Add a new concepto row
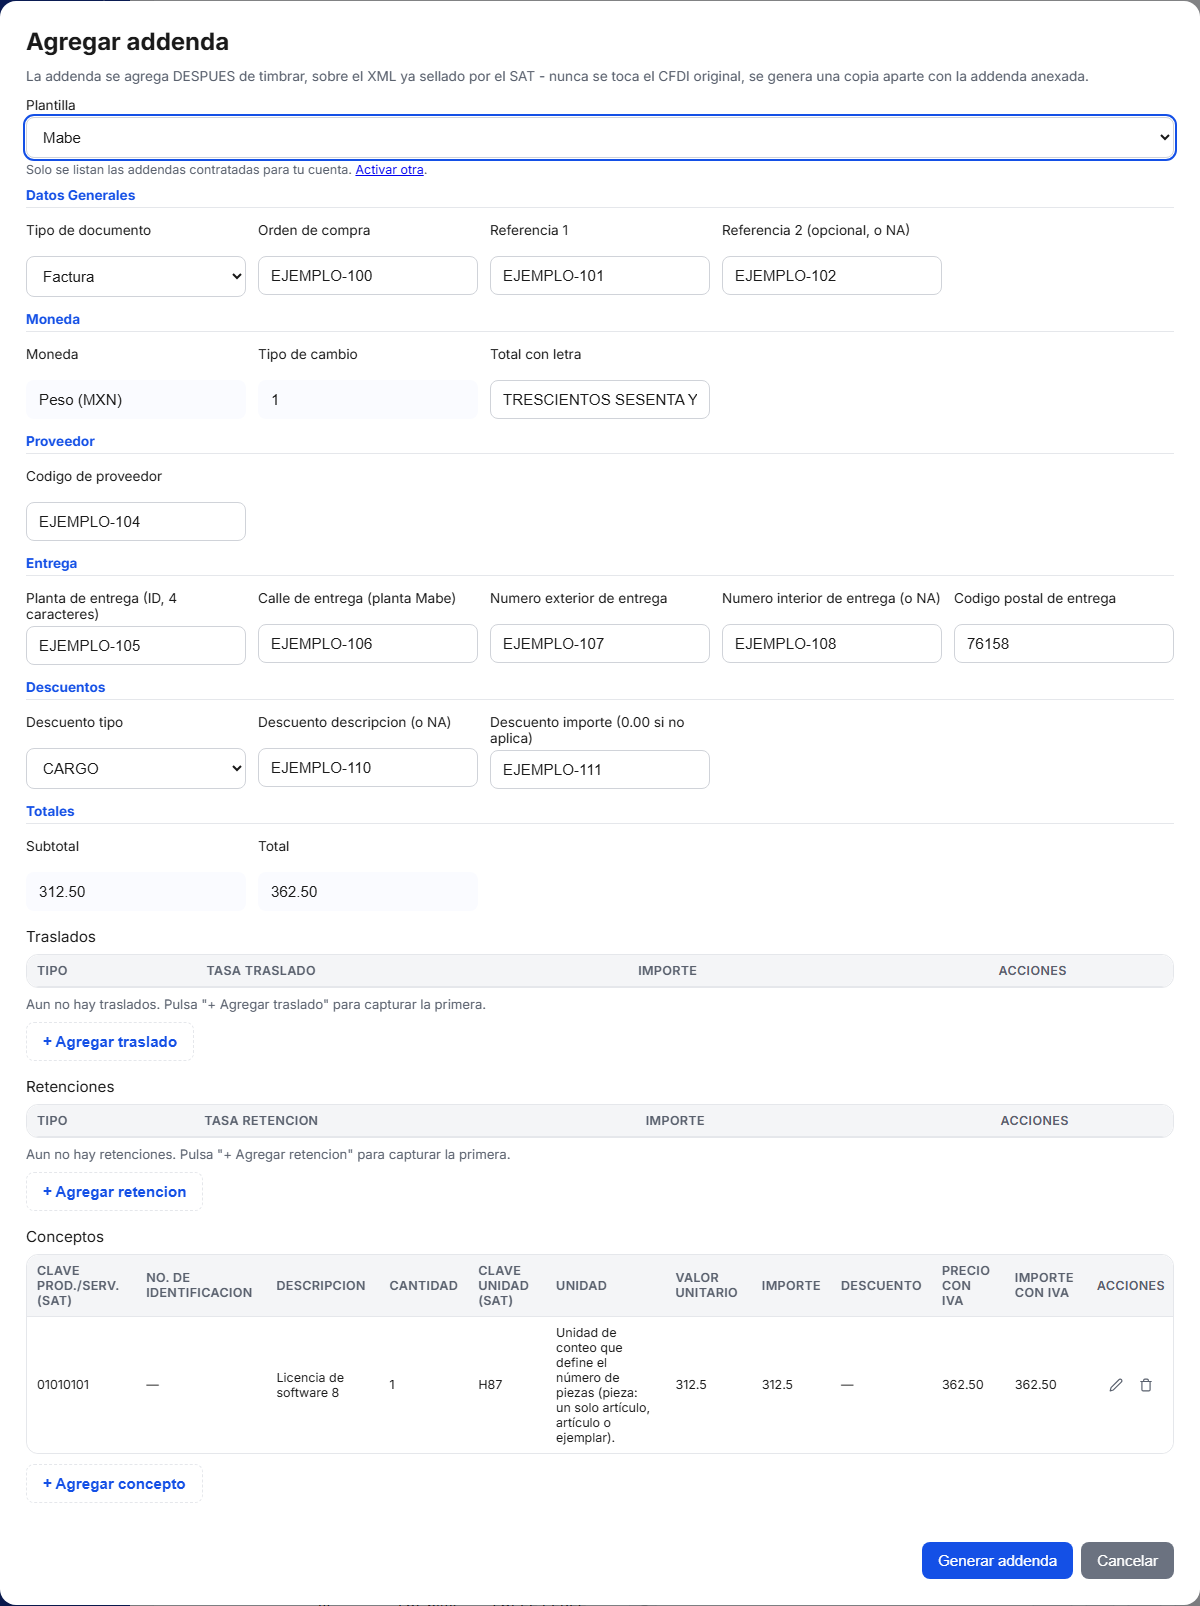The height and width of the screenshot is (1606, 1200). [114, 1484]
